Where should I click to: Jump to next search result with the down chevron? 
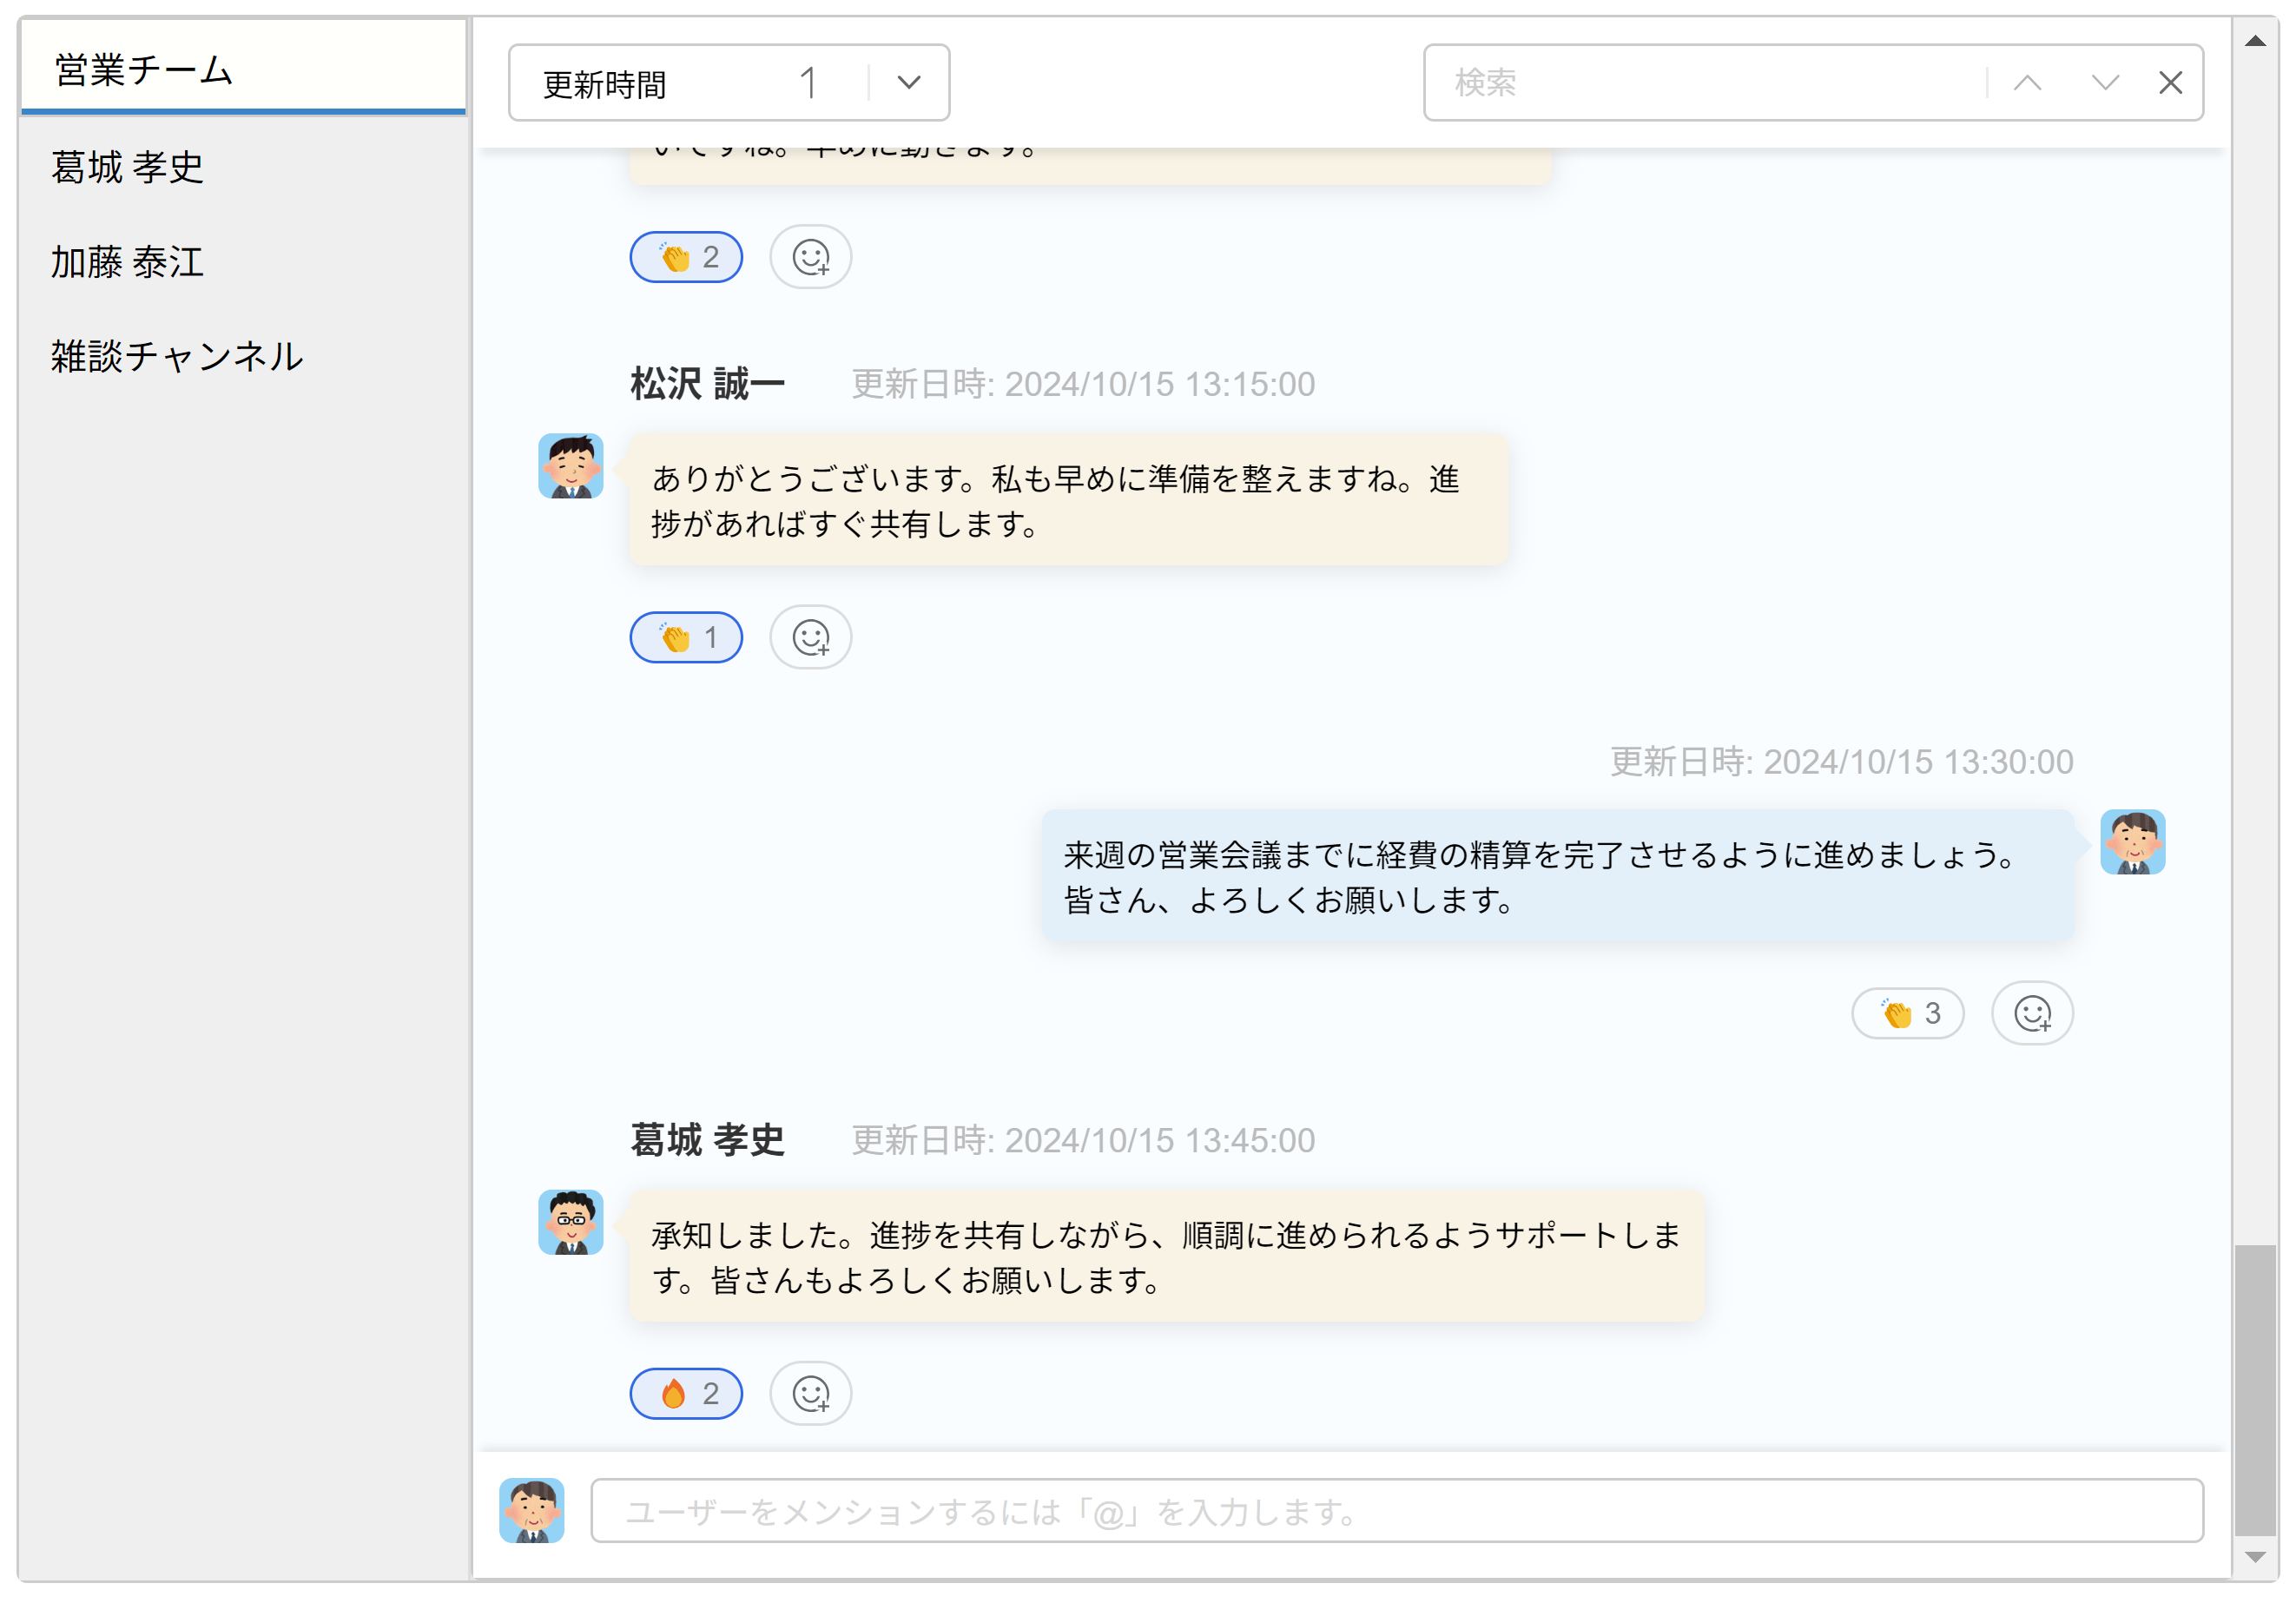[x=2104, y=83]
